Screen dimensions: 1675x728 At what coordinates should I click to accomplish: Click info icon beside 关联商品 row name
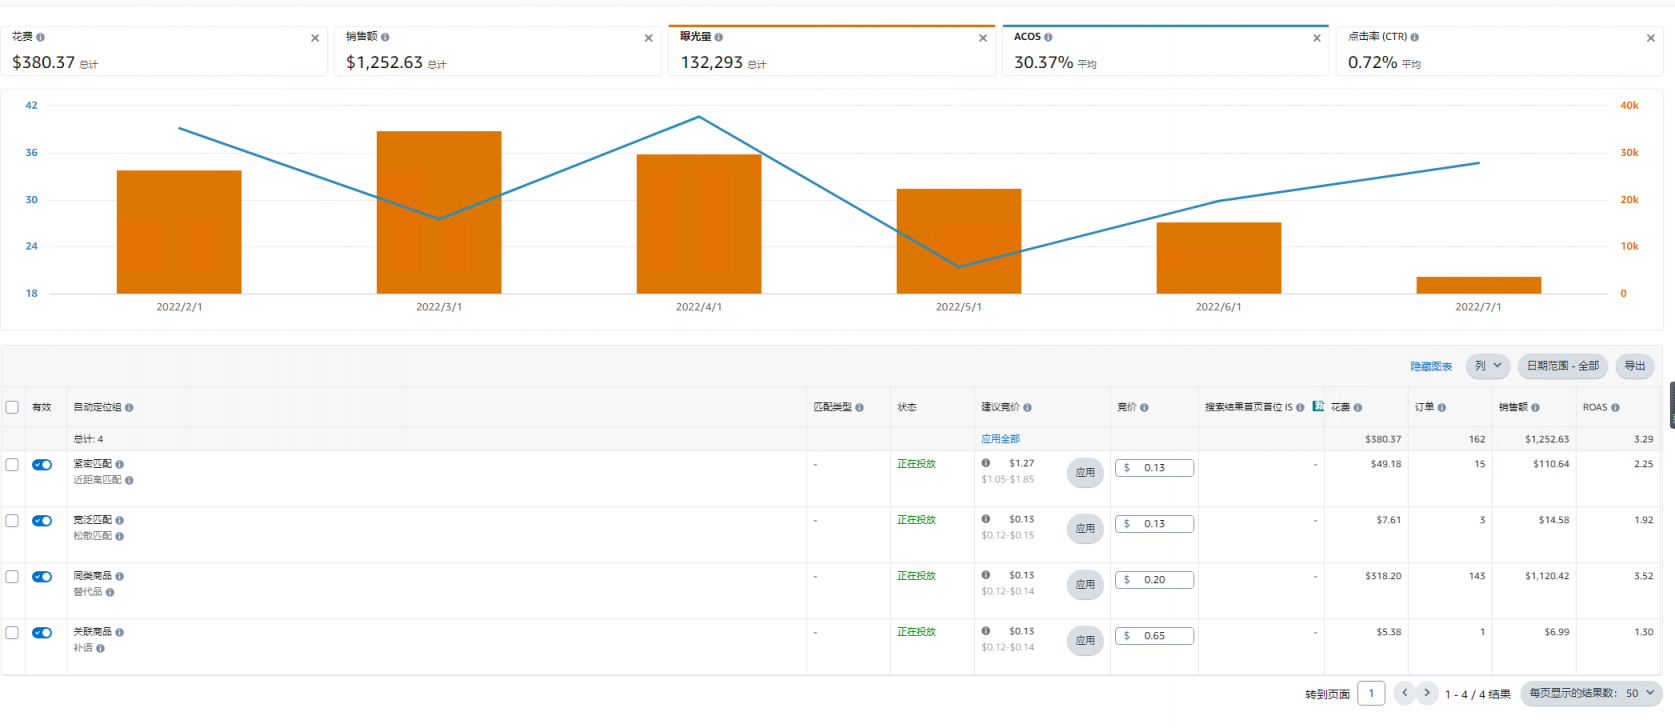tap(119, 632)
